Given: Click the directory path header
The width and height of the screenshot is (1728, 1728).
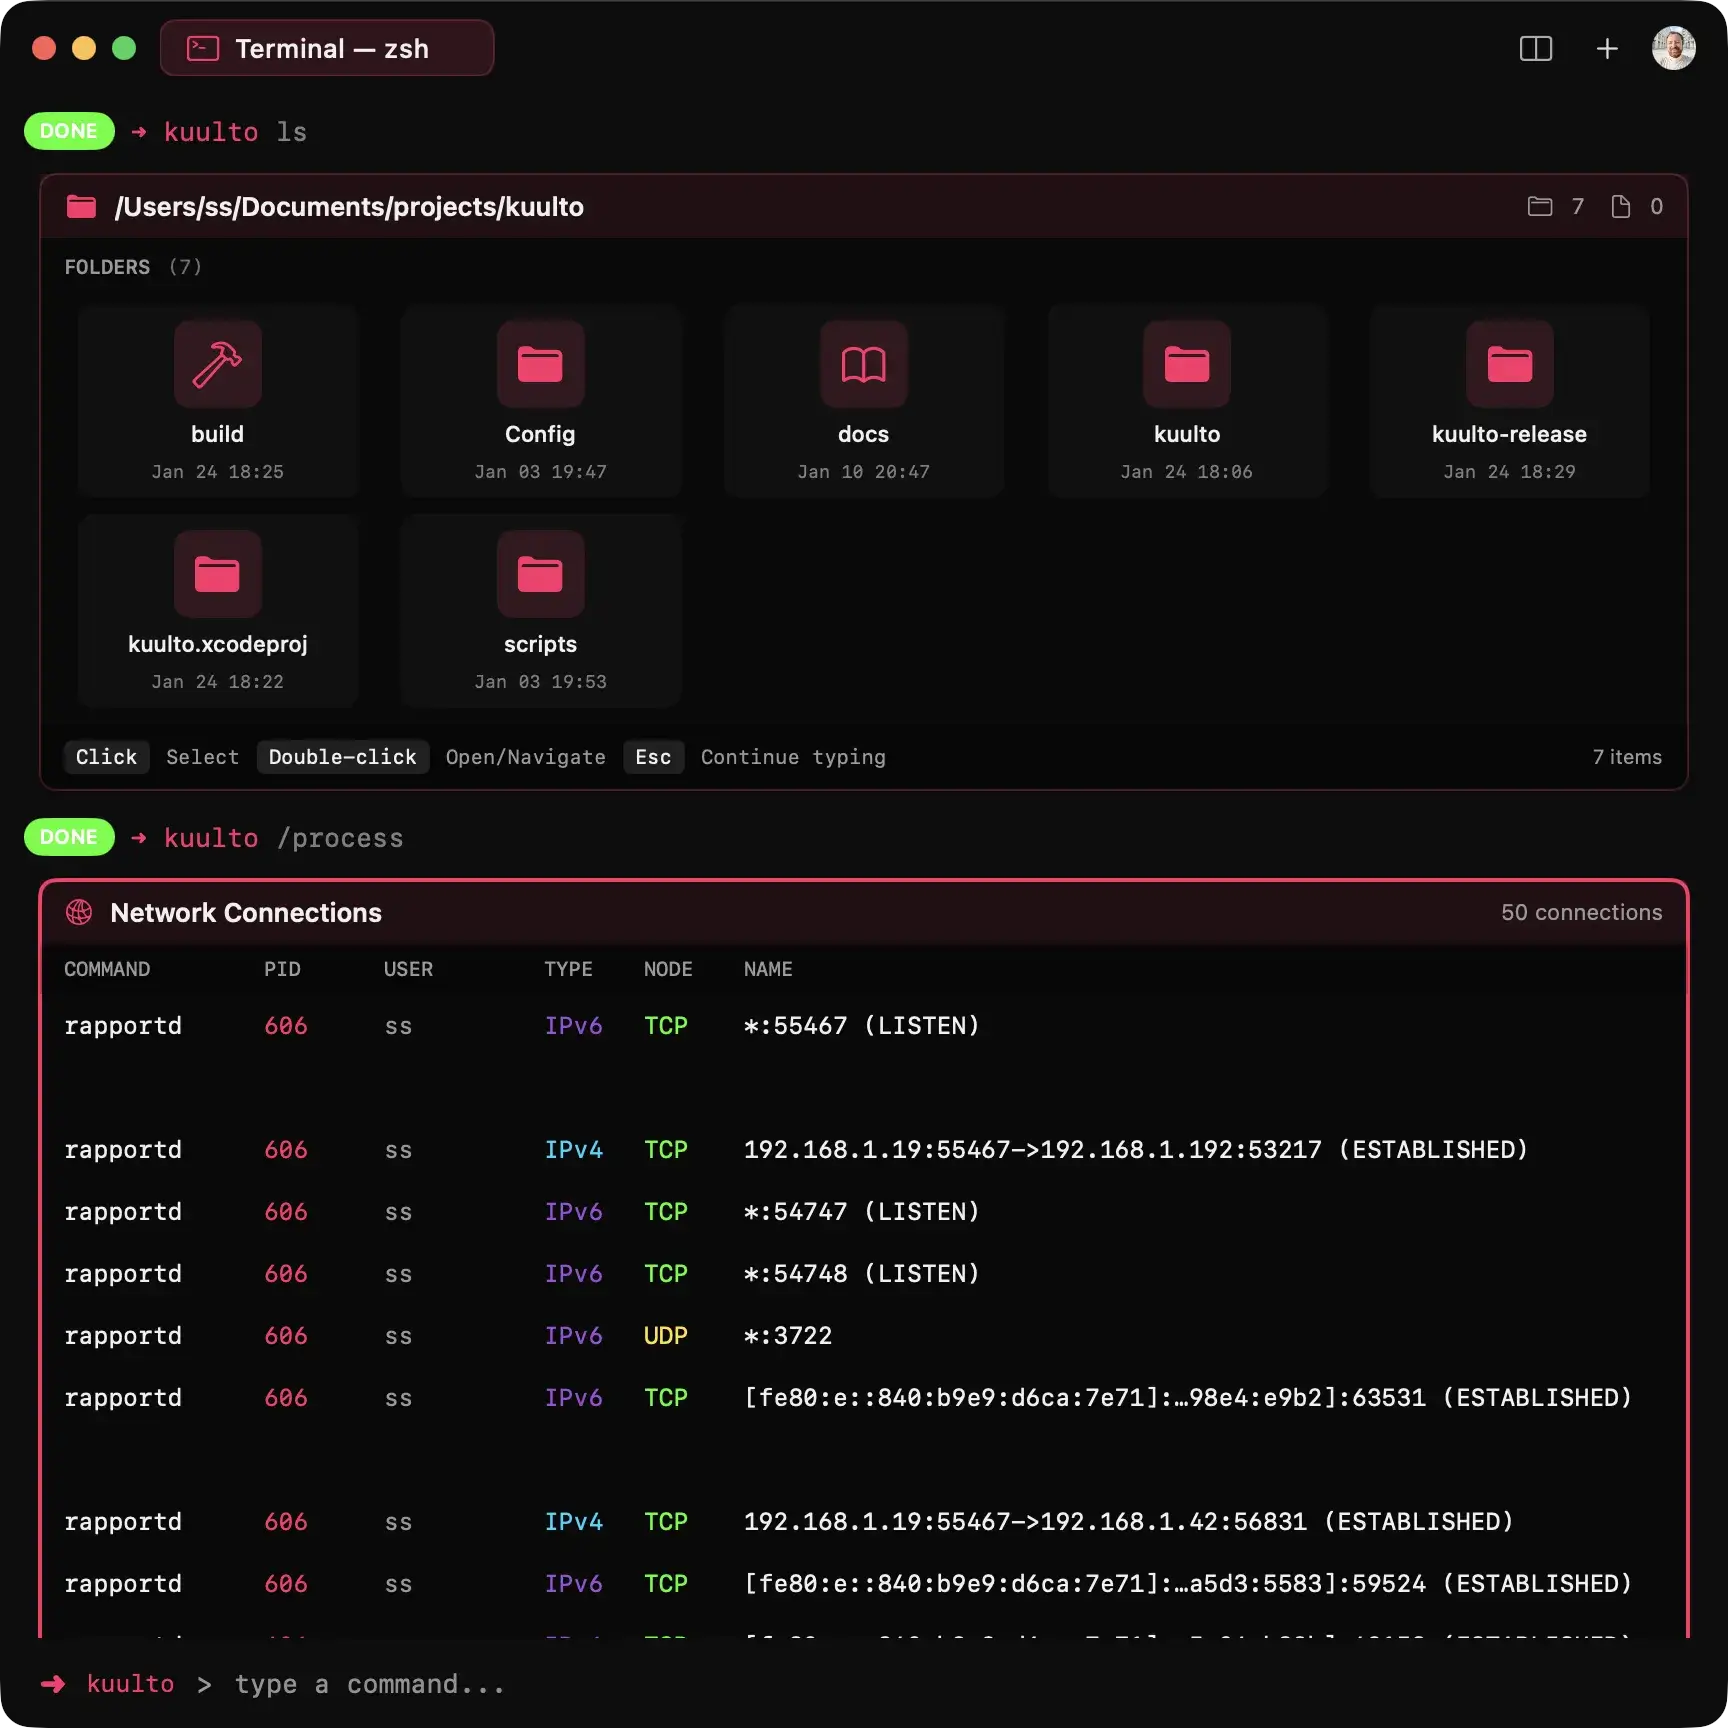Looking at the screenshot, I should pyautogui.click(x=349, y=207).
